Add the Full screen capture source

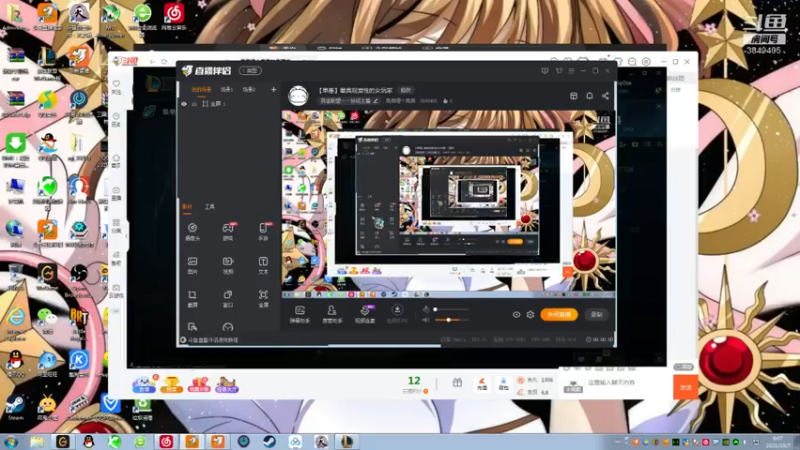click(263, 298)
